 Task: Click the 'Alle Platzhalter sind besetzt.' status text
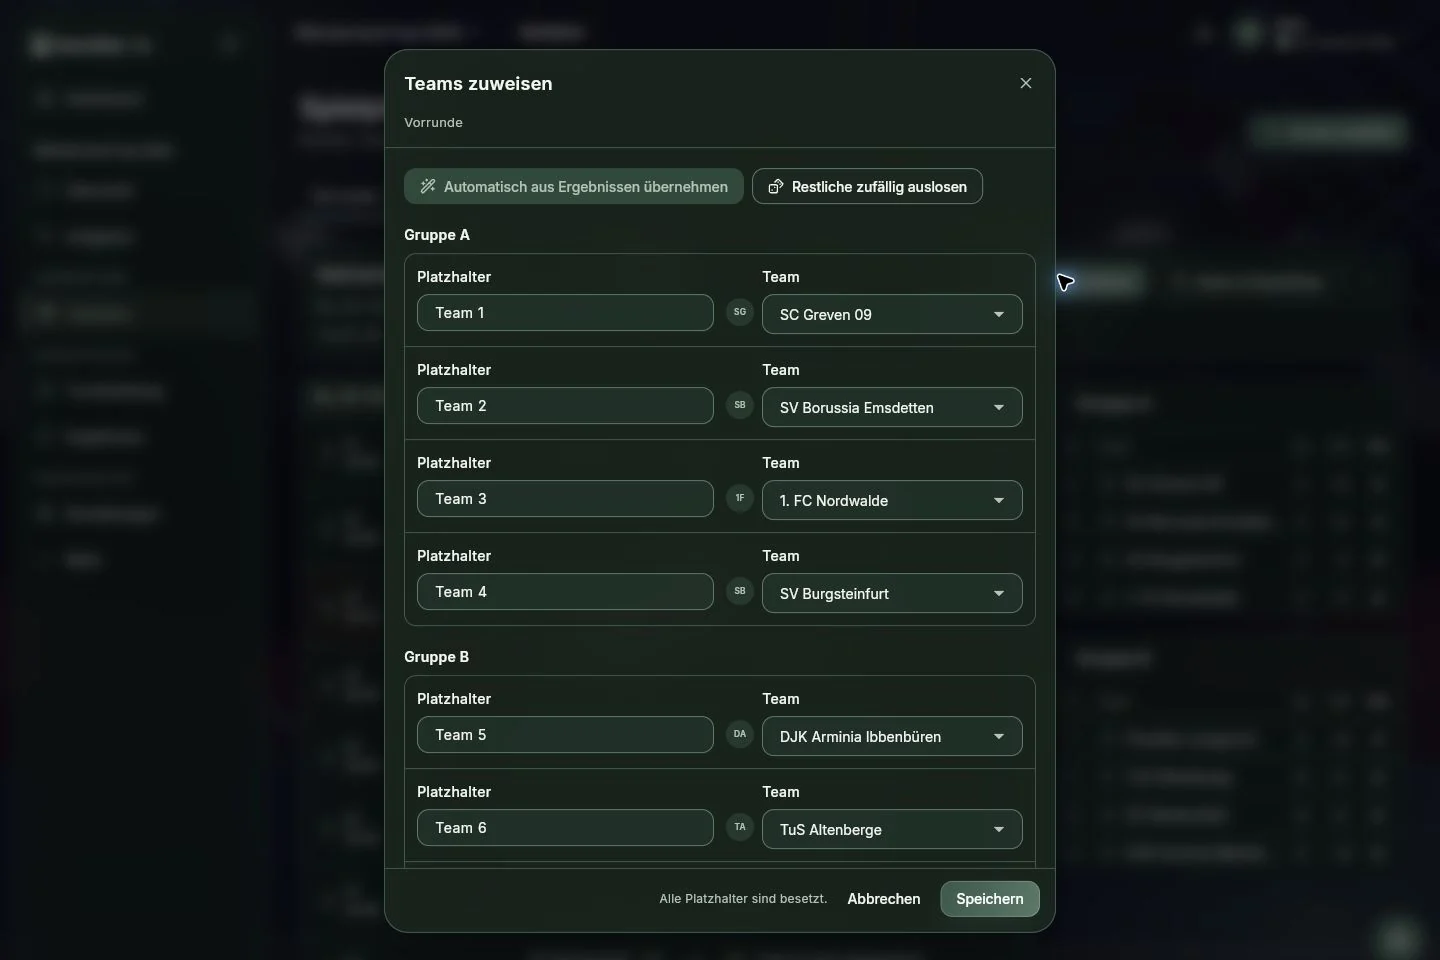pyautogui.click(x=743, y=899)
